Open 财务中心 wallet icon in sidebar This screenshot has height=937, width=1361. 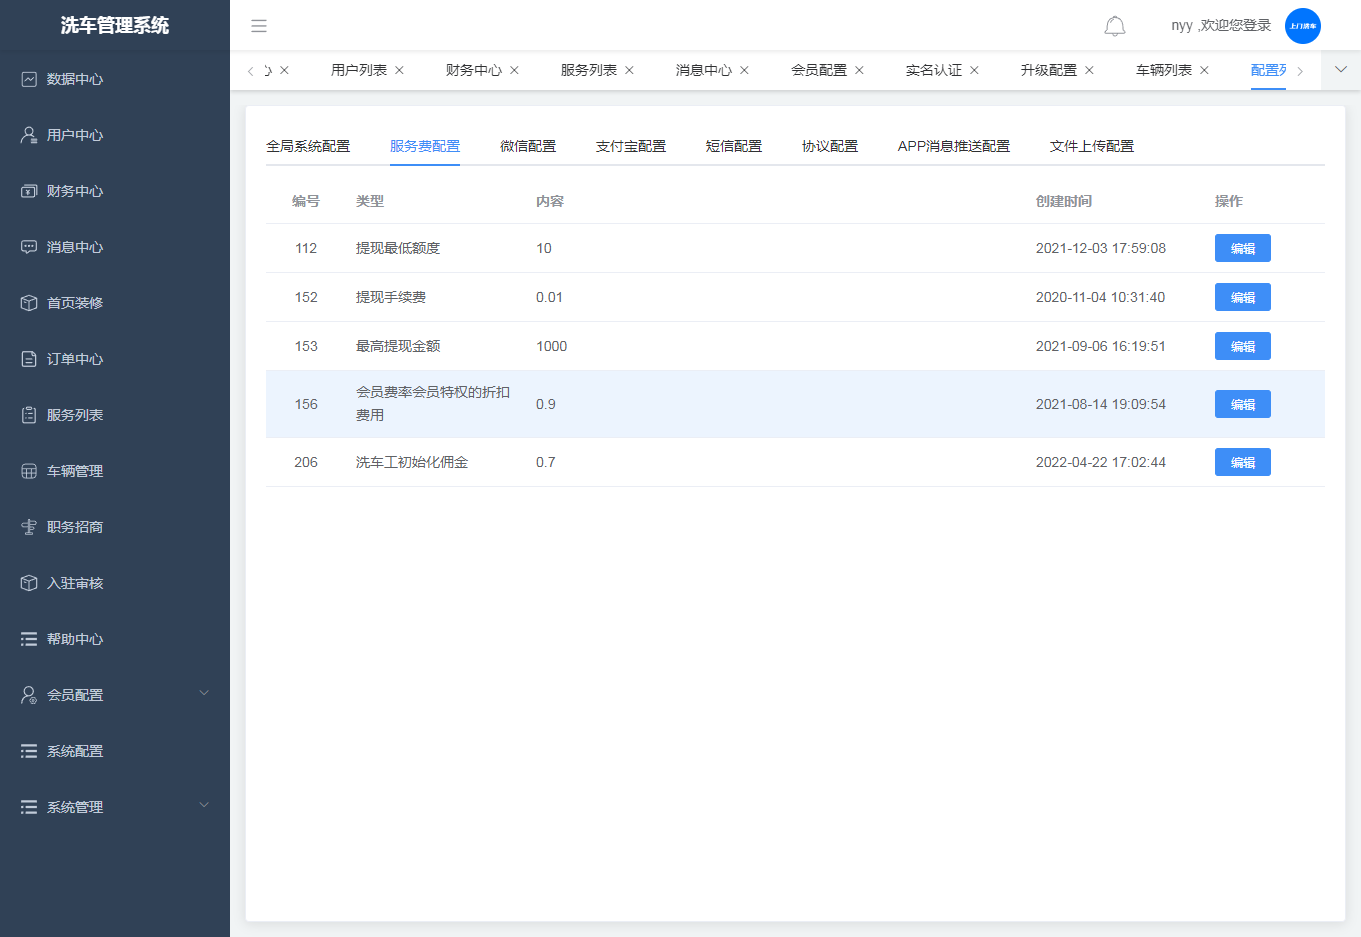[29, 191]
